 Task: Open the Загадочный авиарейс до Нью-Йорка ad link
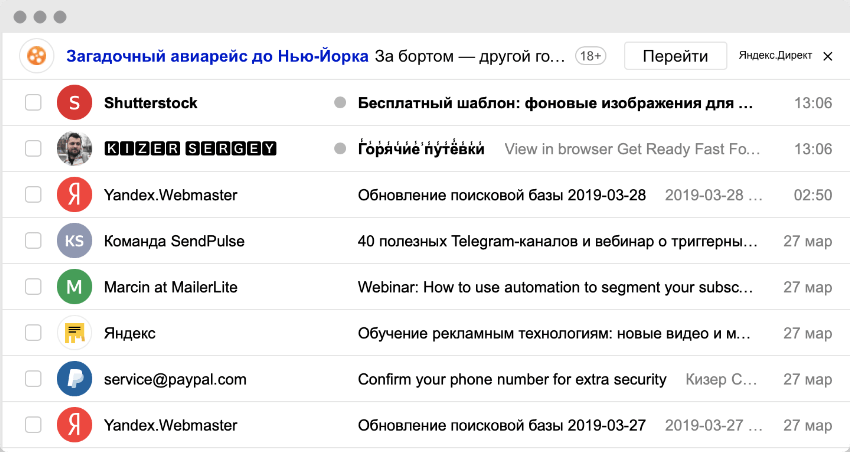coord(217,56)
